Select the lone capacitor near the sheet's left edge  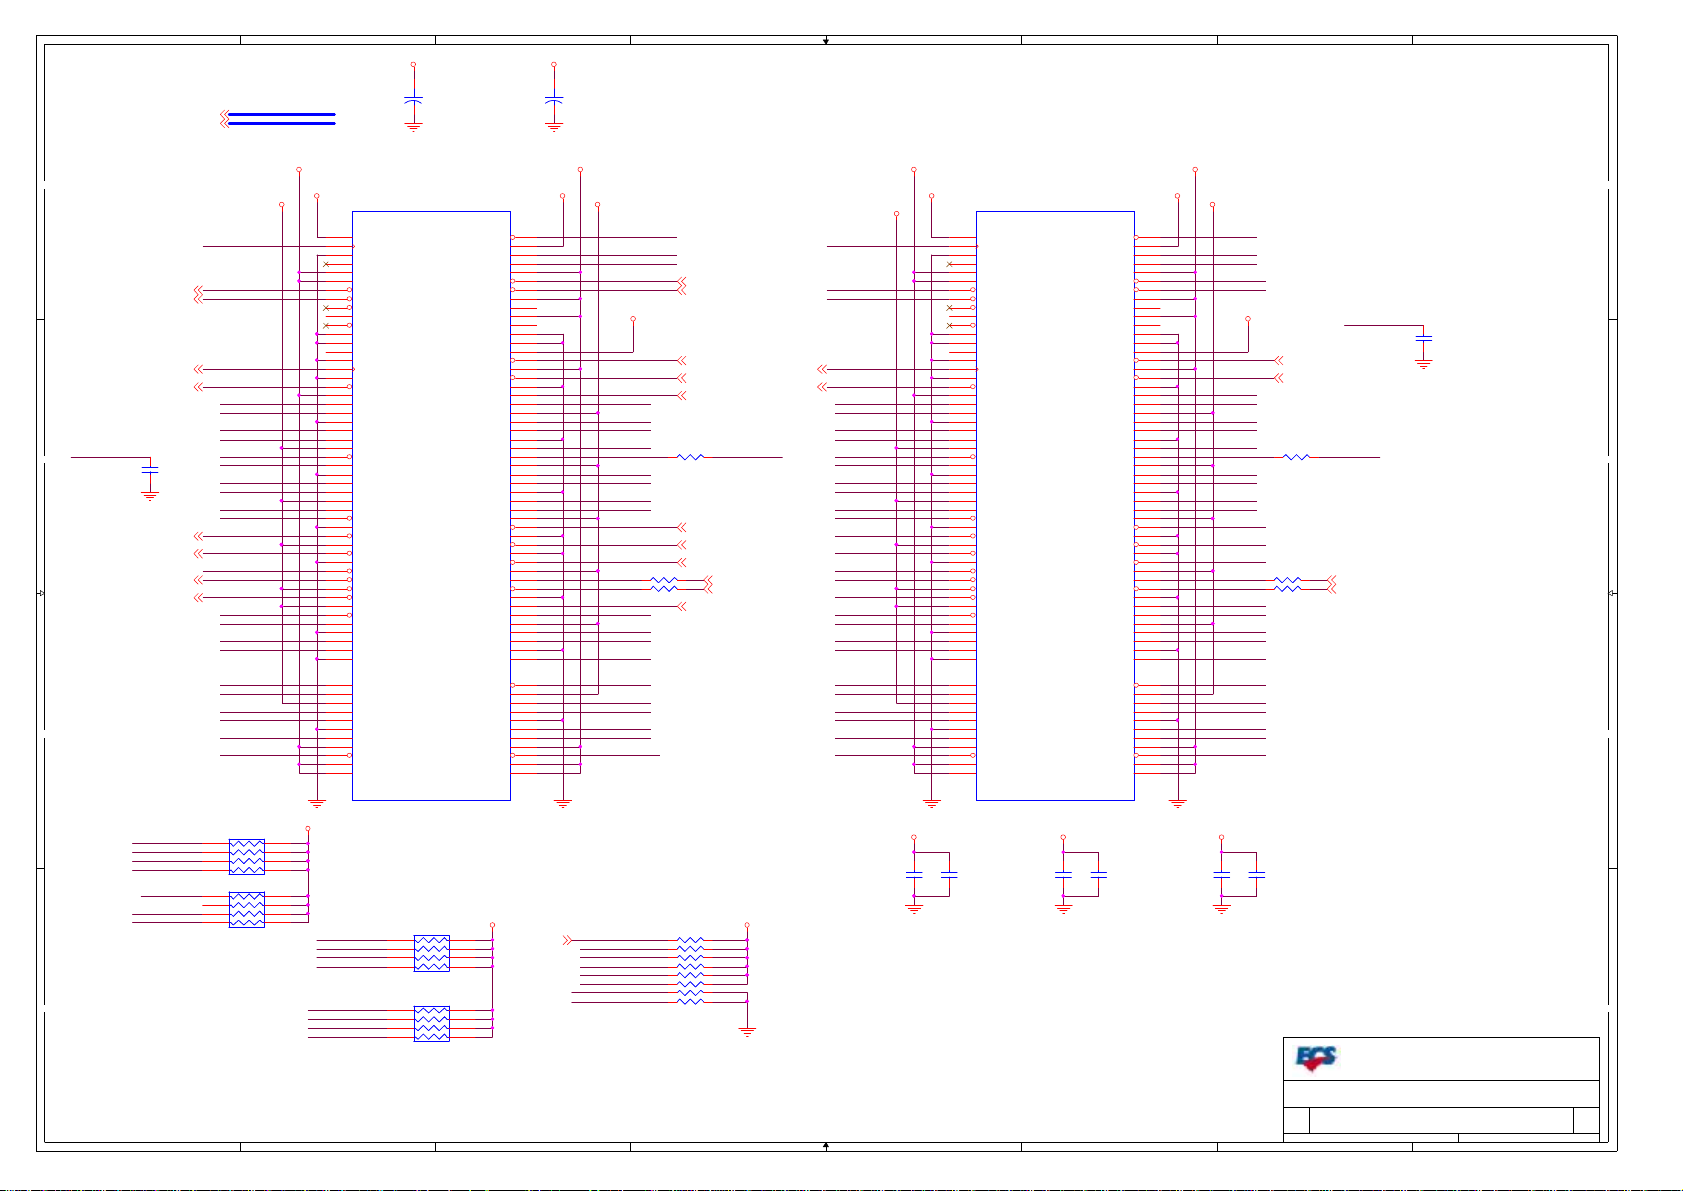(150, 470)
